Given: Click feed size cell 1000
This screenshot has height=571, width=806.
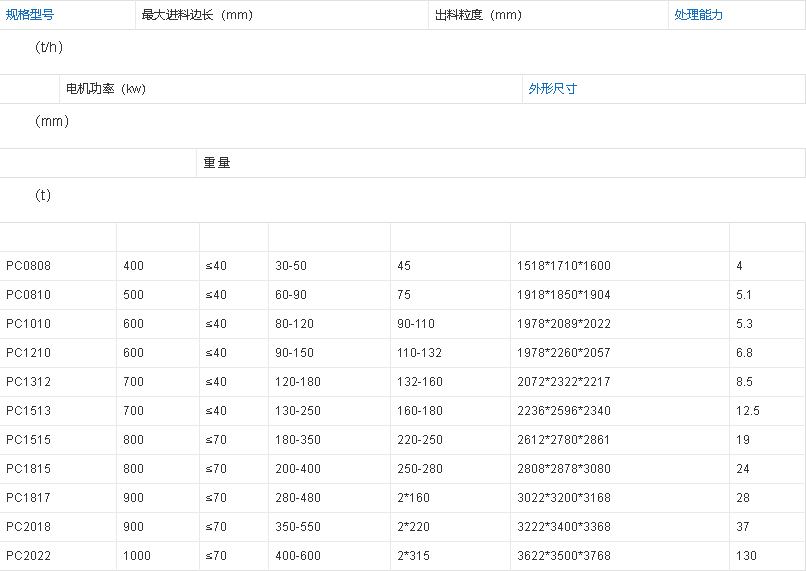Looking at the screenshot, I should 136,556.
